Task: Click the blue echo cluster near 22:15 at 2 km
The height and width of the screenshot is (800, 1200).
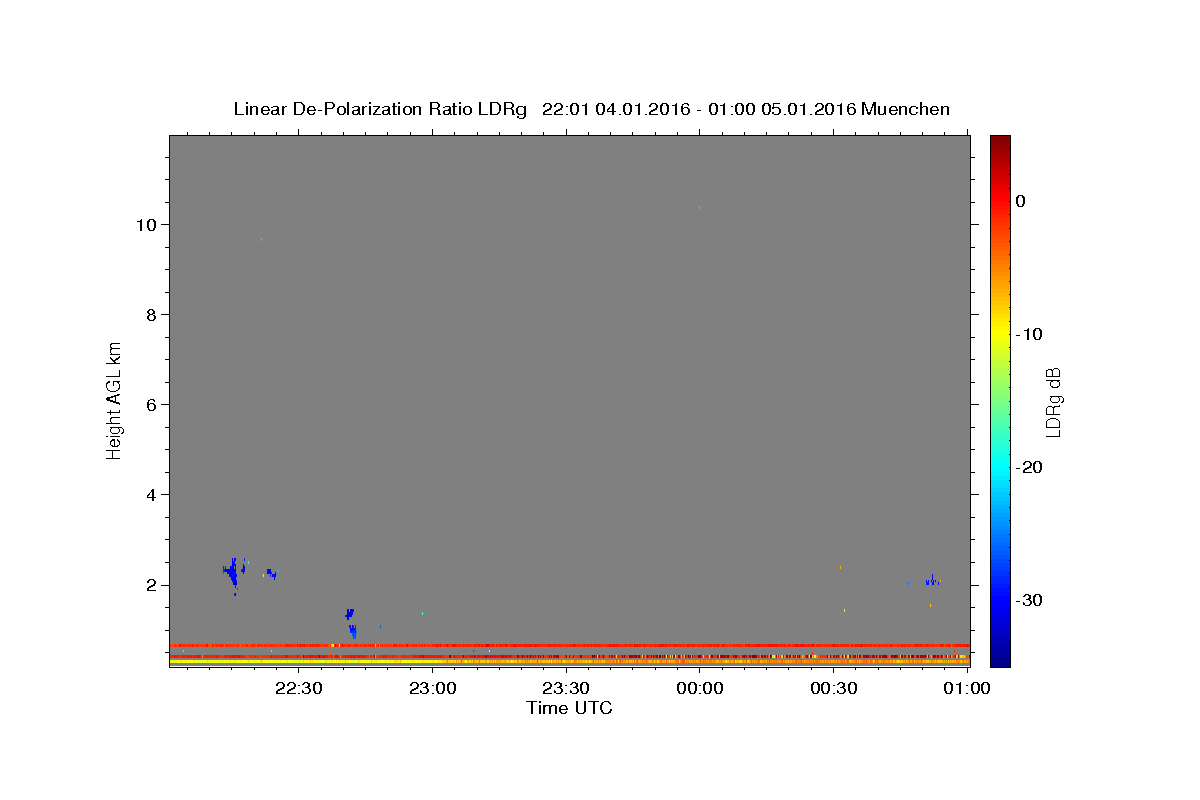Action: tap(233, 573)
